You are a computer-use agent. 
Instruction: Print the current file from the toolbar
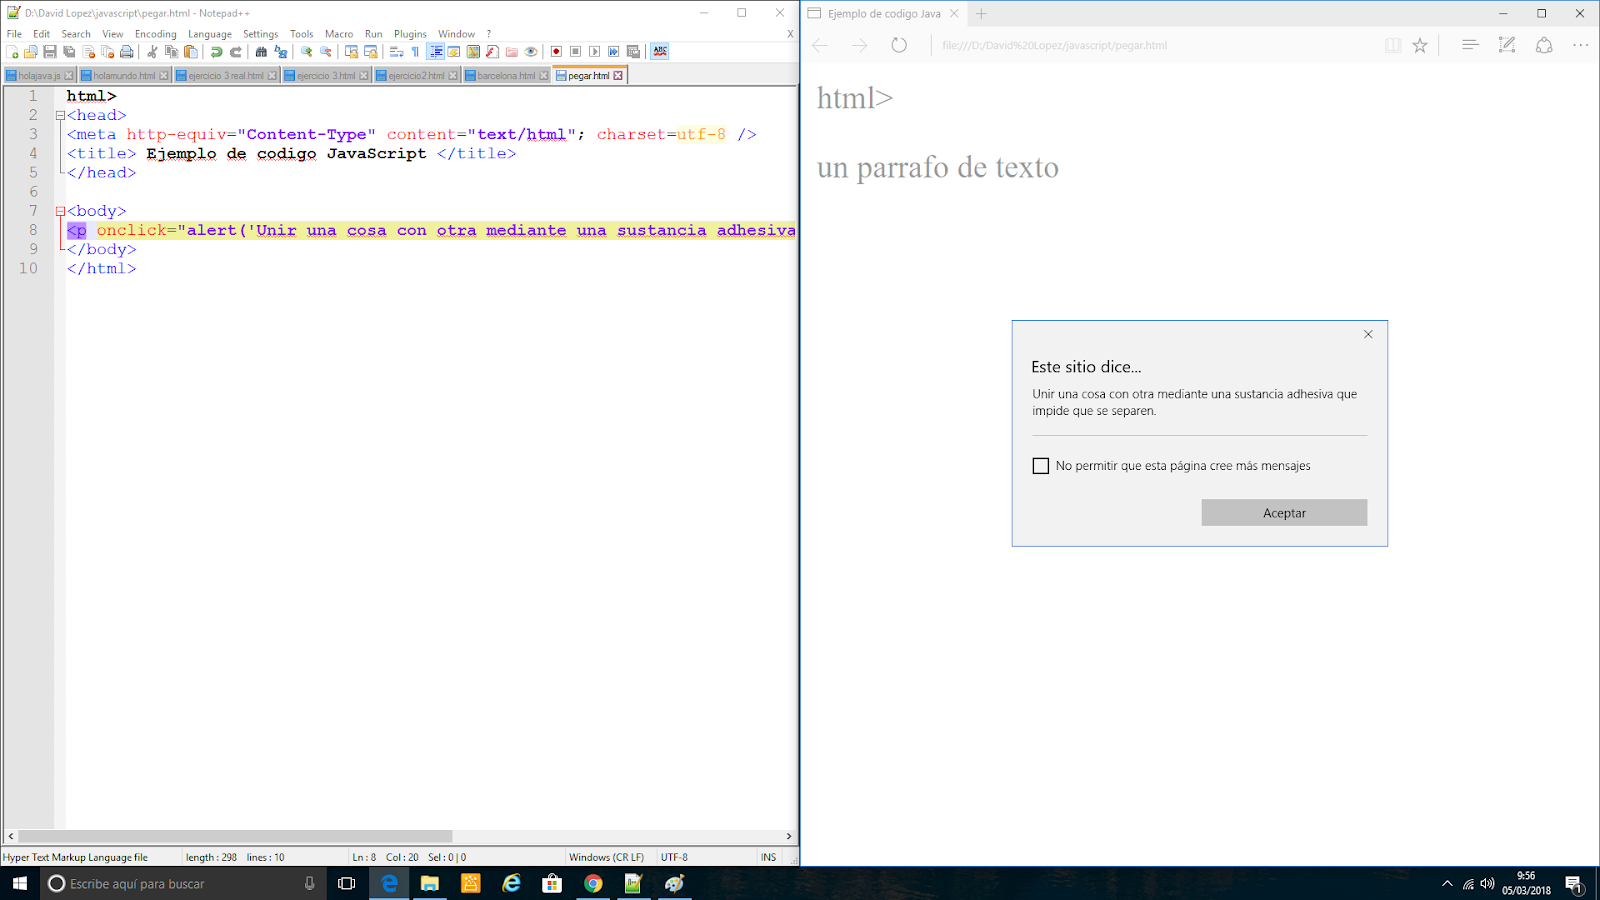[x=126, y=51]
